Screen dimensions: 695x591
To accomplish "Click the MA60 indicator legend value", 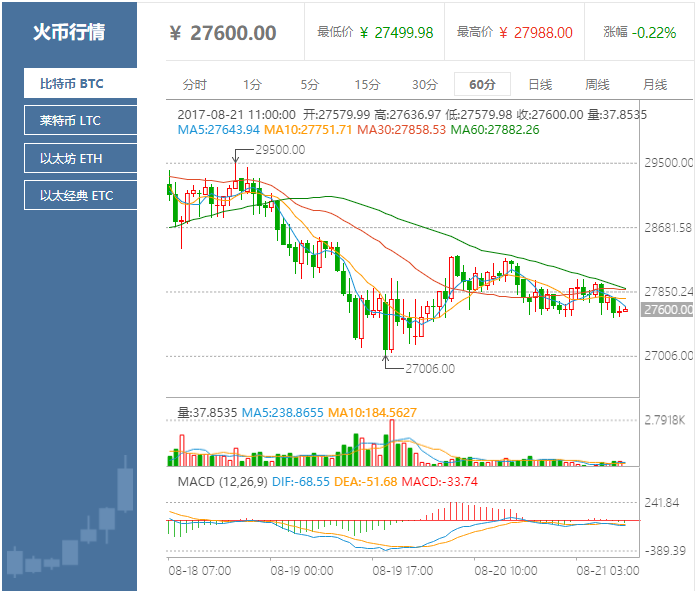I will point(495,130).
